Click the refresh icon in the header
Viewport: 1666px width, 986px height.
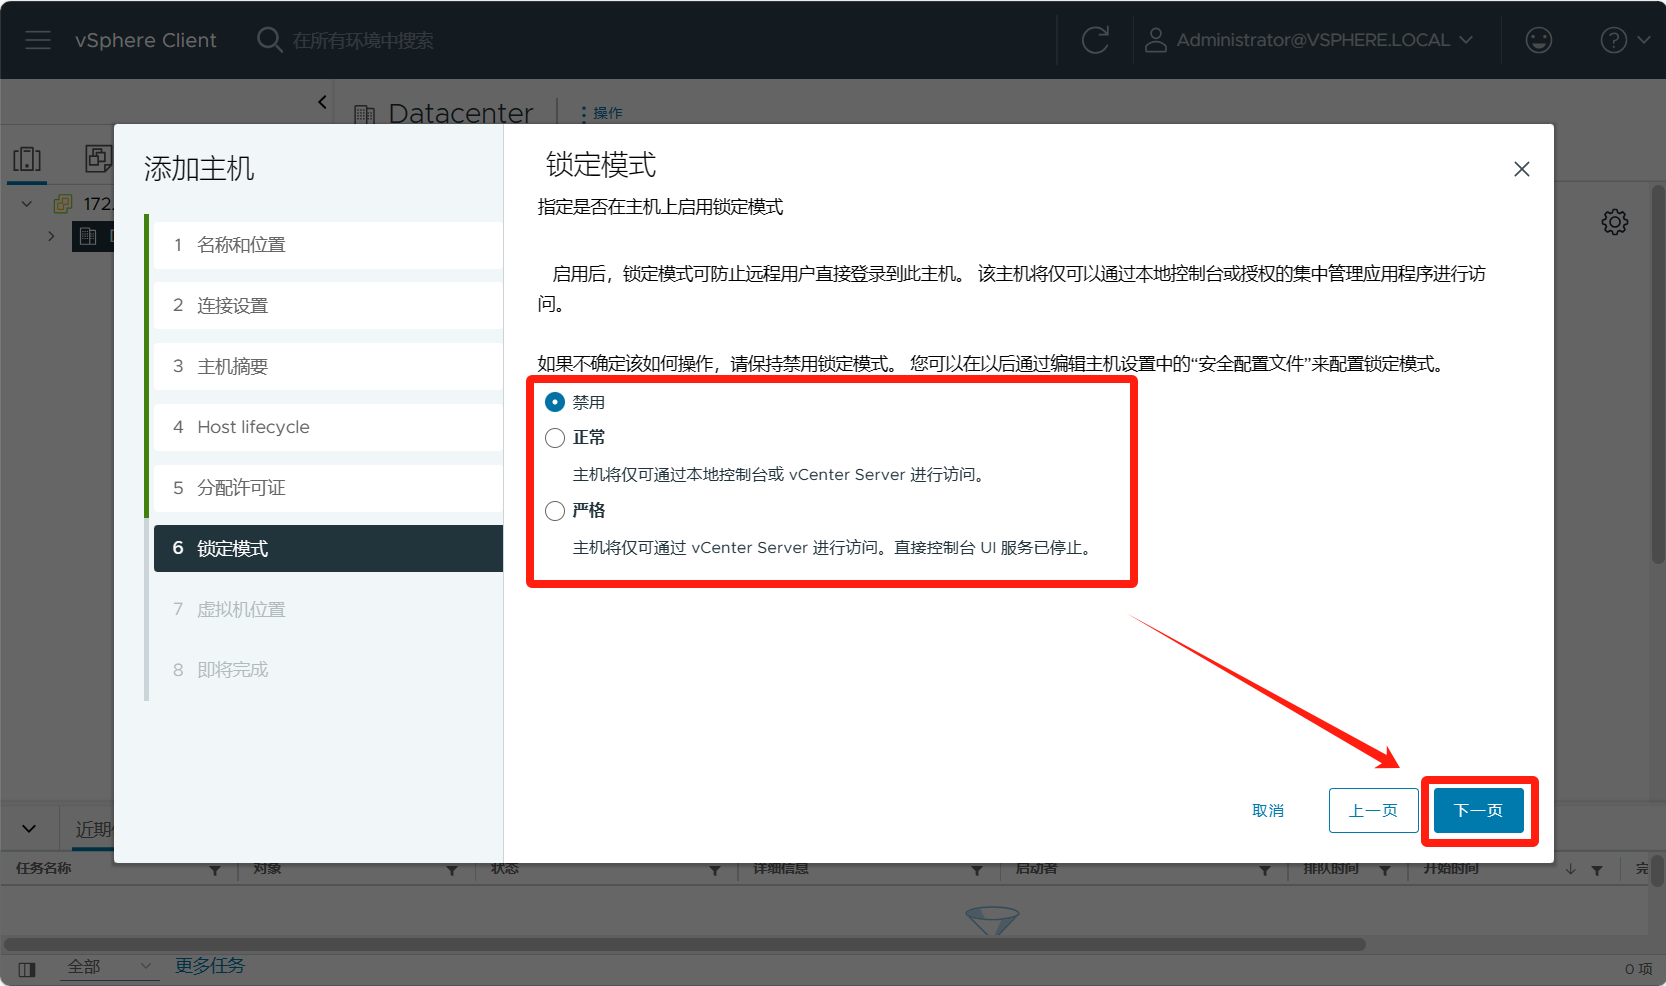(x=1095, y=40)
